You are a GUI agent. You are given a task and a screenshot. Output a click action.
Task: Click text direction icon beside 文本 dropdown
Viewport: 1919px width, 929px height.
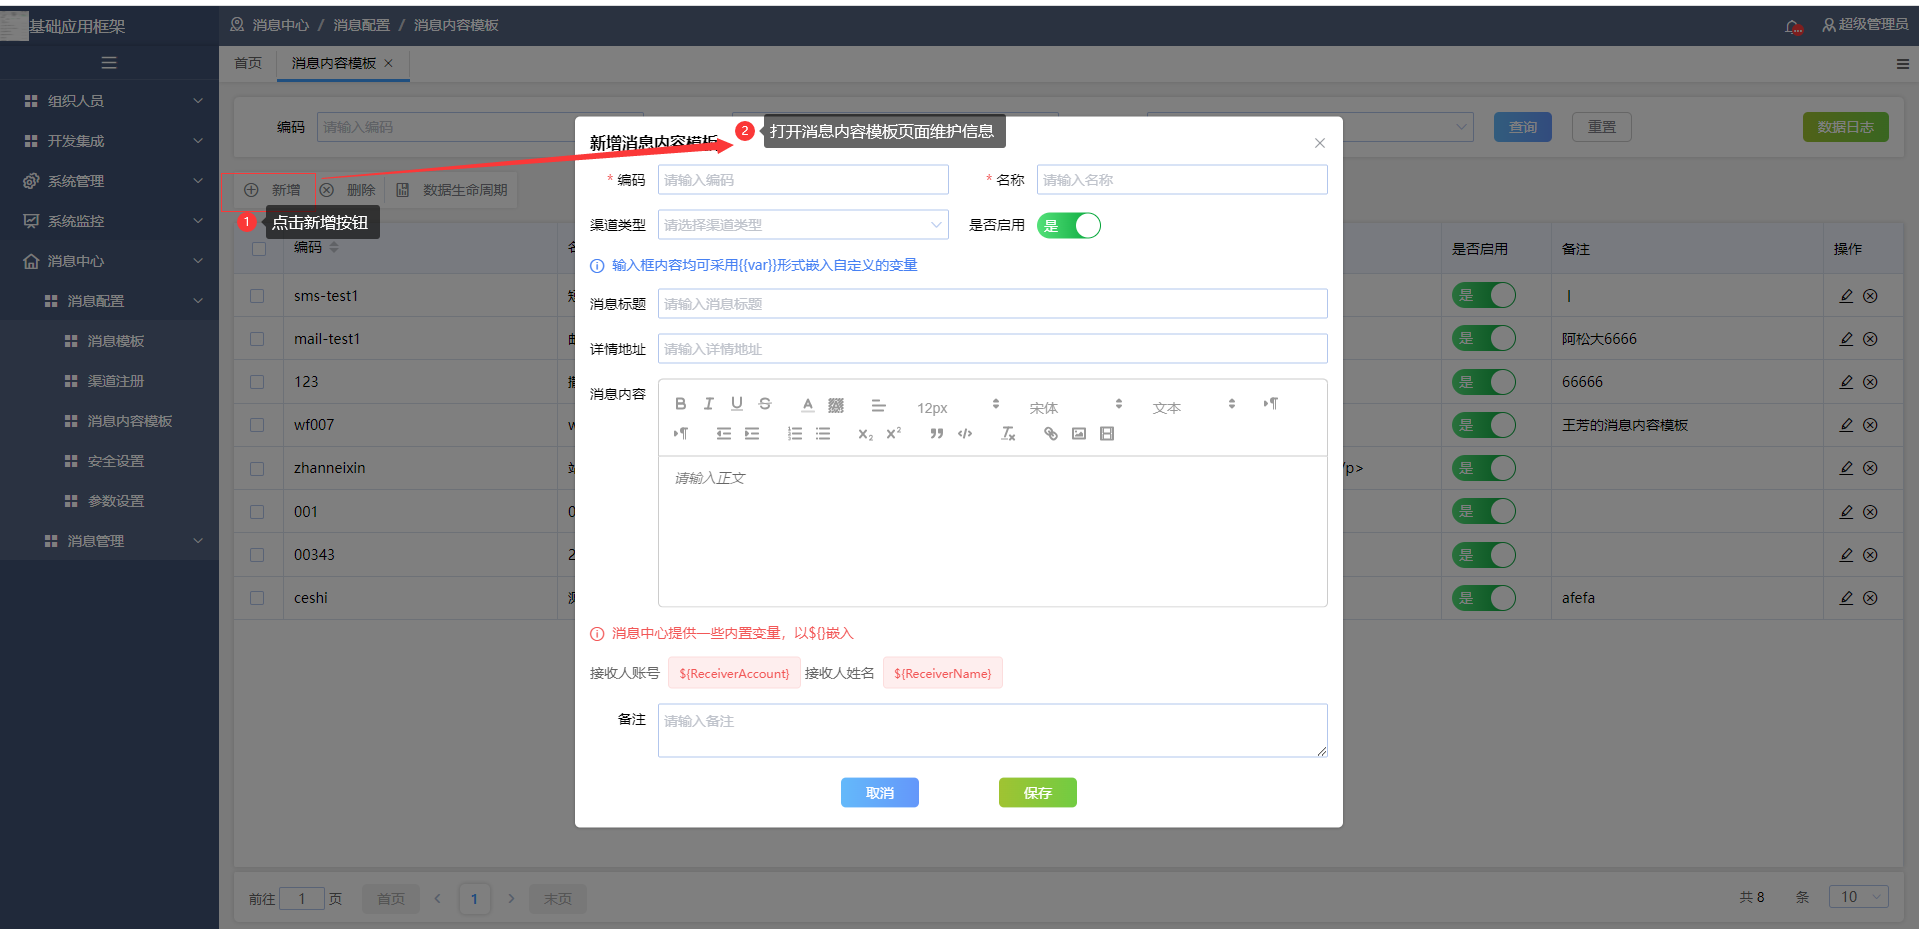click(x=1271, y=404)
